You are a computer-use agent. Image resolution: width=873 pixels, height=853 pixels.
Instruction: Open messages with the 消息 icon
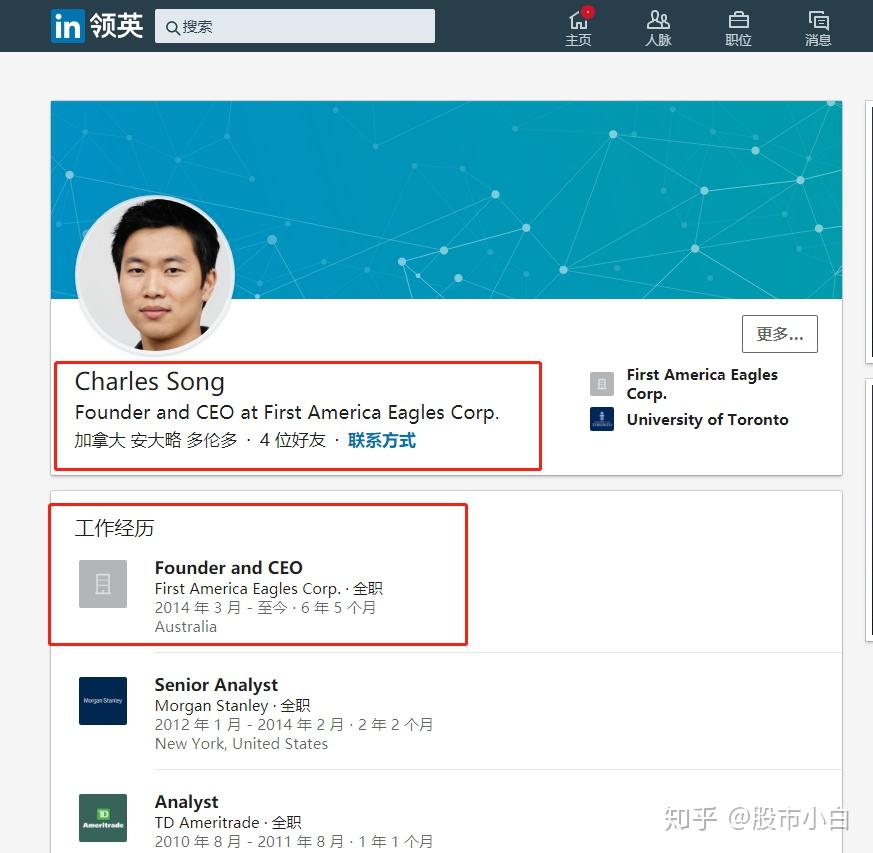point(818,27)
